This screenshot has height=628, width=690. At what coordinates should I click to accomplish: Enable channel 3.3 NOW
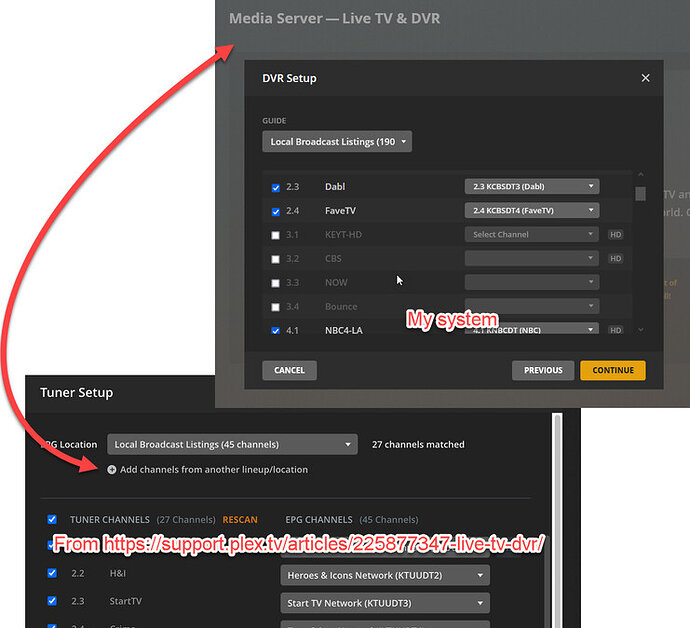point(275,283)
